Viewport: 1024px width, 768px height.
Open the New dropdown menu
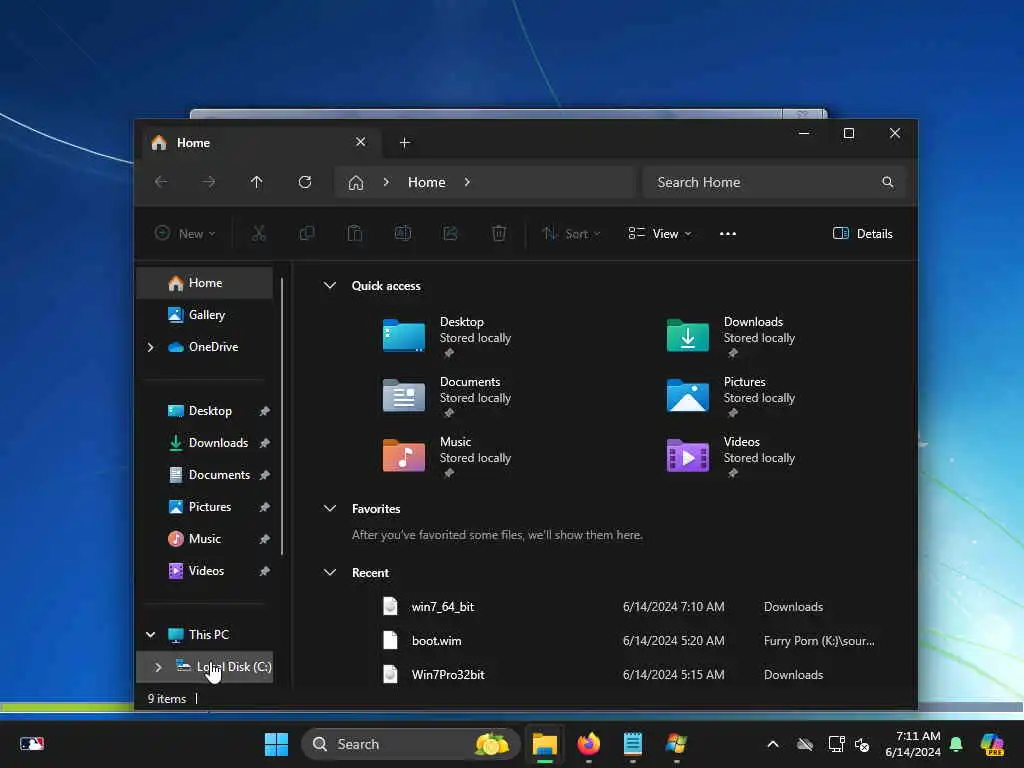tap(185, 233)
